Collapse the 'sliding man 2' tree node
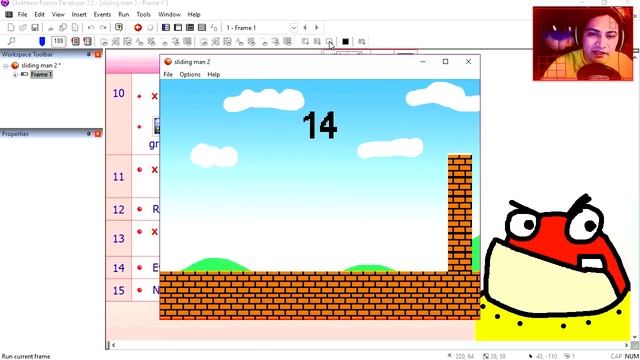Viewport: 640px width, 360px height. pyautogui.click(x=6, y=66)
